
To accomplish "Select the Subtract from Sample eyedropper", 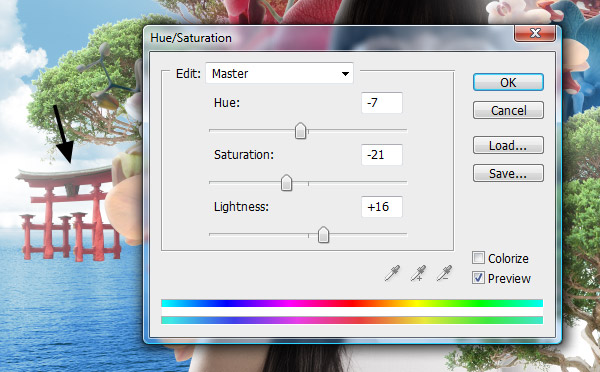I will [x=444, y=273].
